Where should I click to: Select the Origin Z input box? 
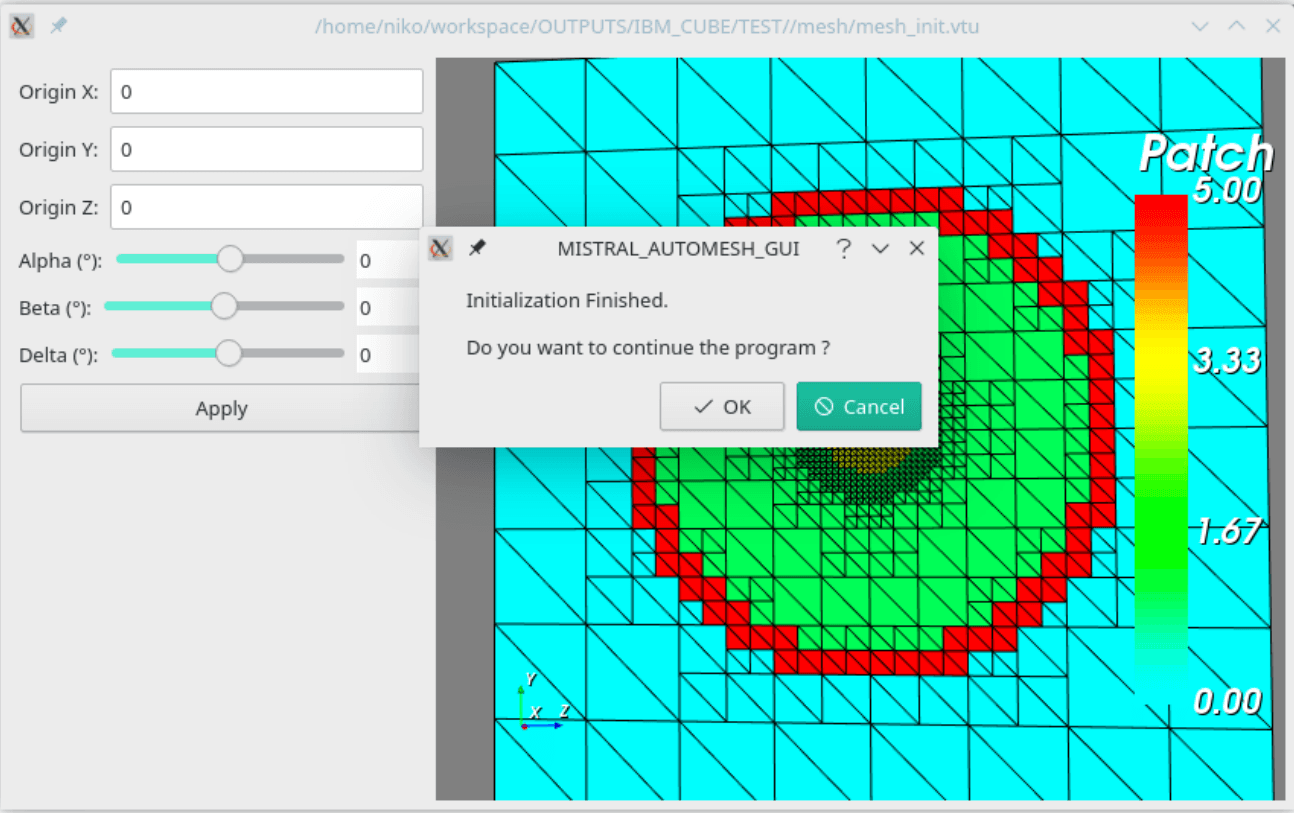pyautogui.click(x=266, y=208)
